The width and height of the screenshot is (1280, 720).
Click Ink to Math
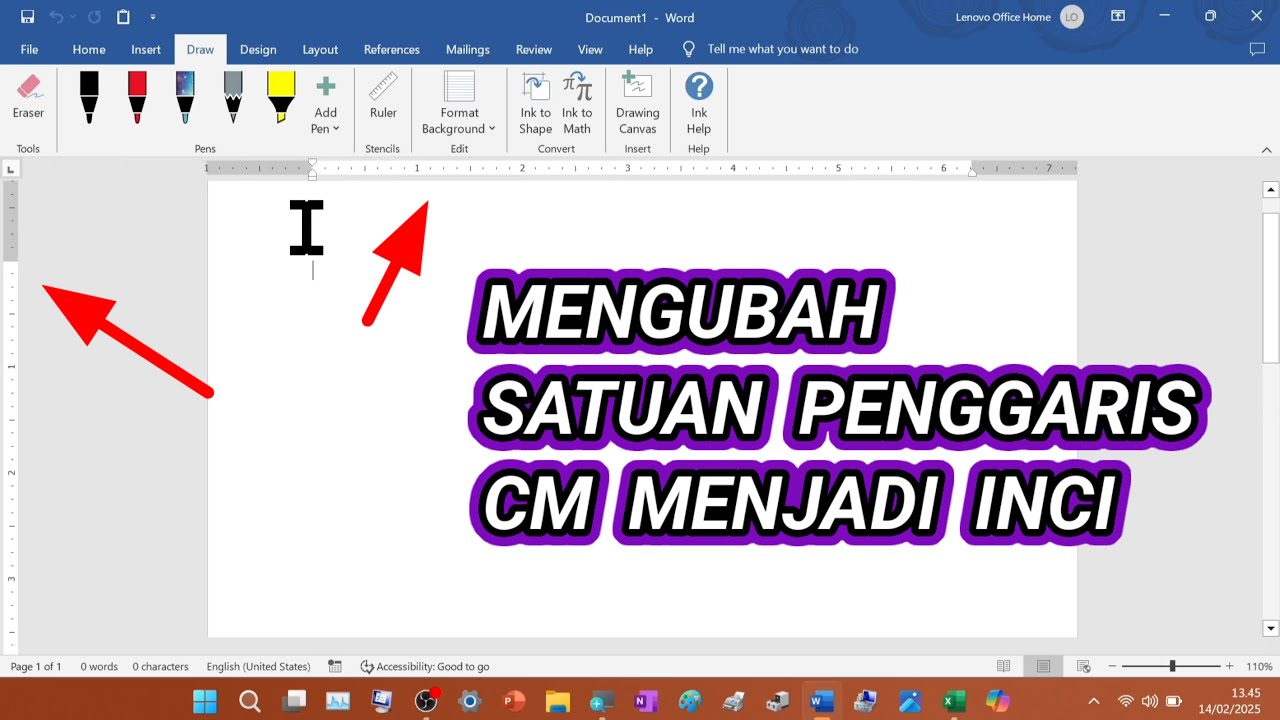pyautogui.click(x=577, y=104)
